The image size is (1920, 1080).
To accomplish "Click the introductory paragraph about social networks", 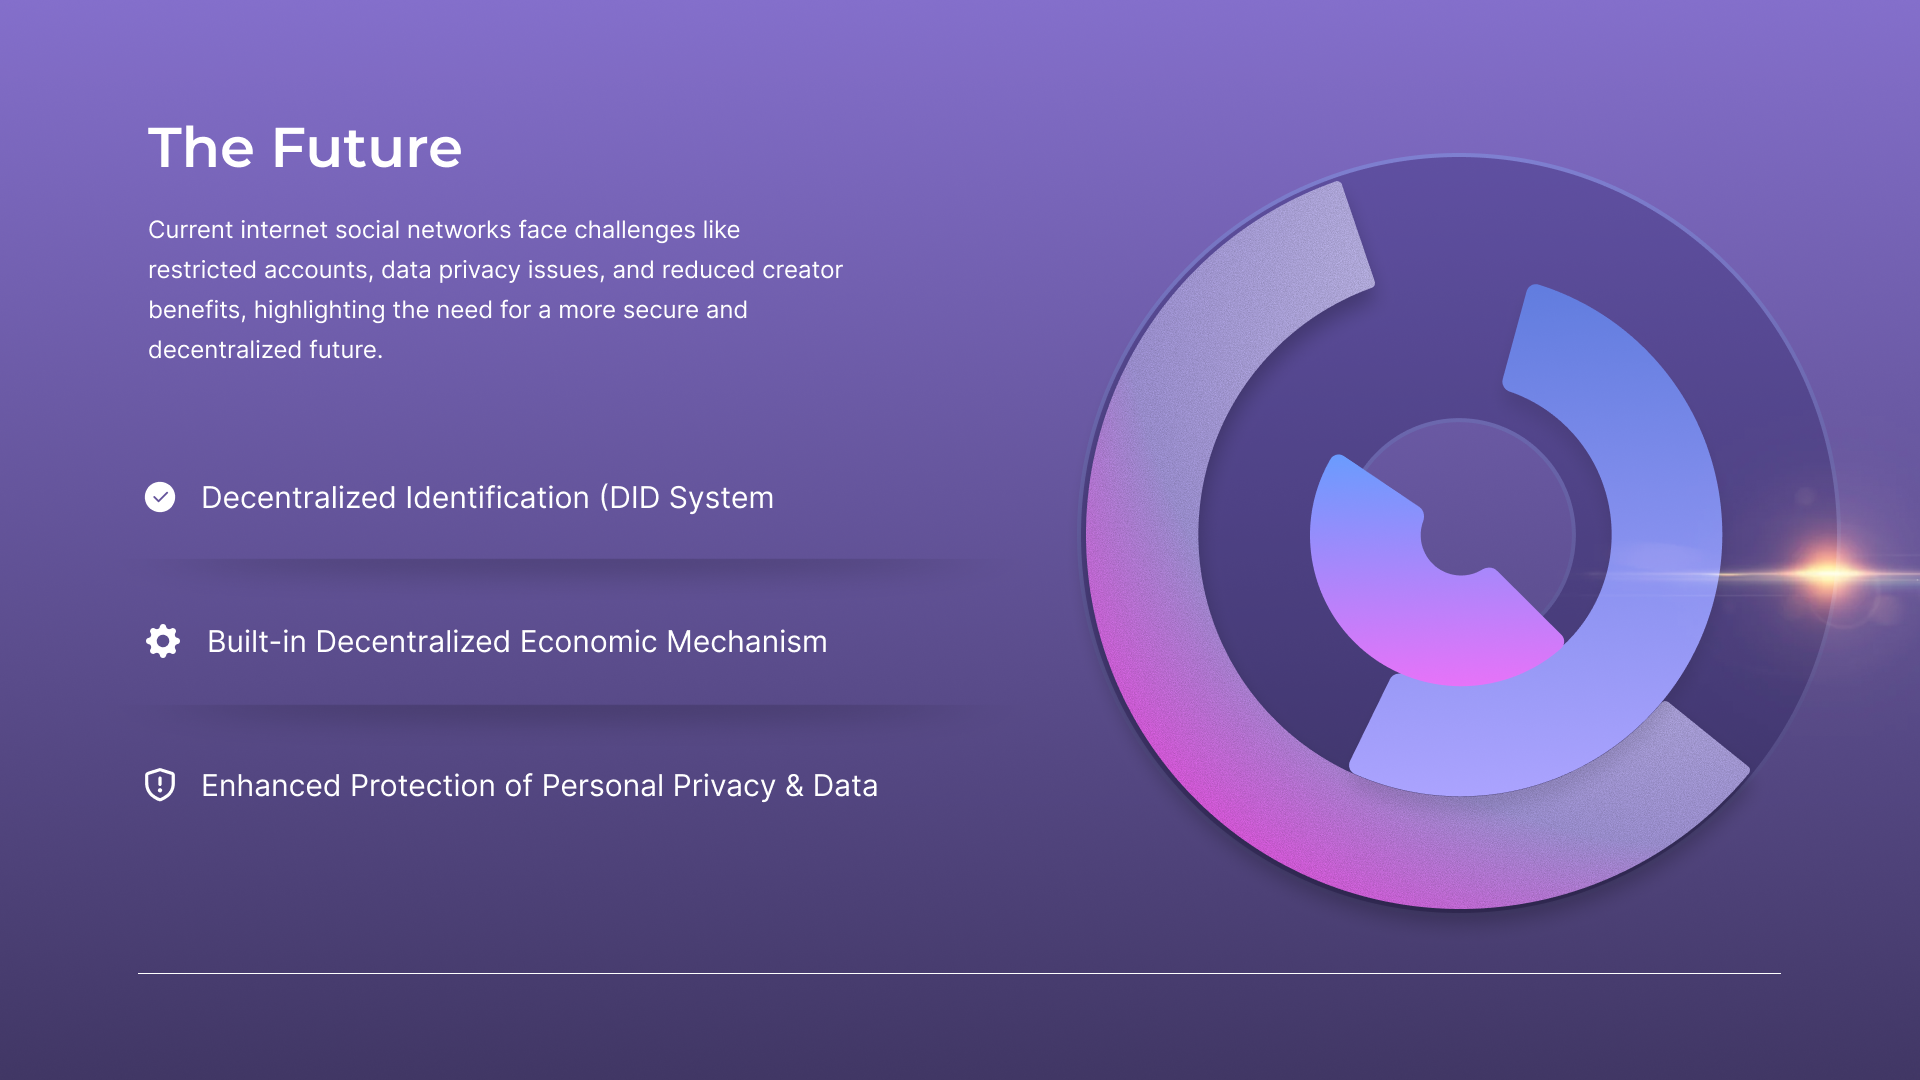I will (495, 289).
